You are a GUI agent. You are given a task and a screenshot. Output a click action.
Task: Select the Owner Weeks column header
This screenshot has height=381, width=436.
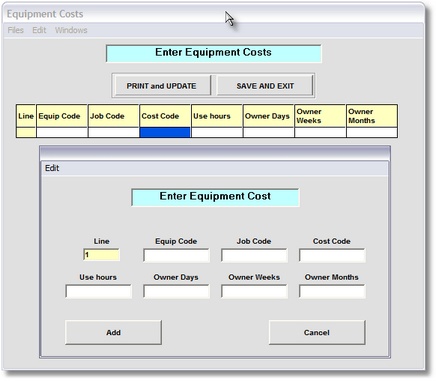tap(320, 116)
